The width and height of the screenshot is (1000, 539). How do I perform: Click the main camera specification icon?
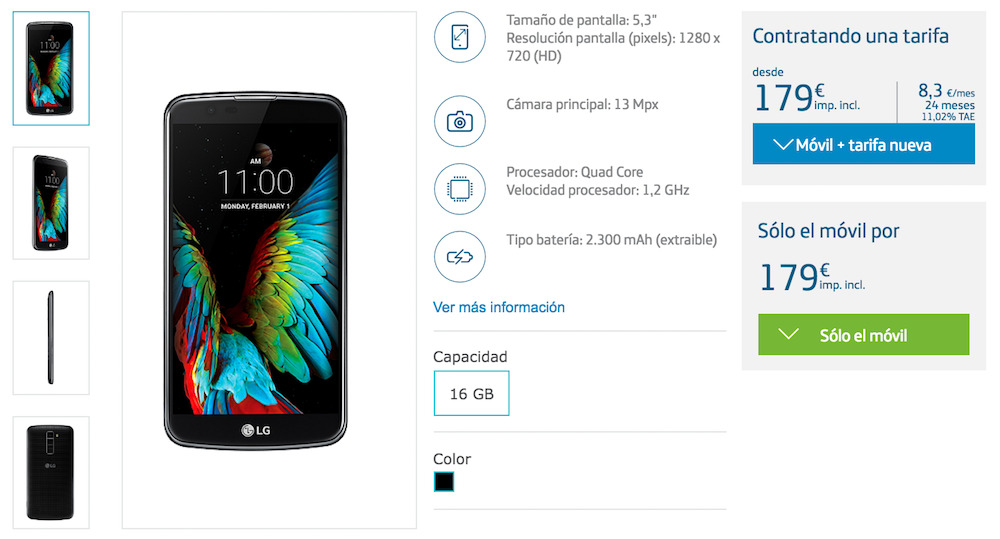click(459, 121)
